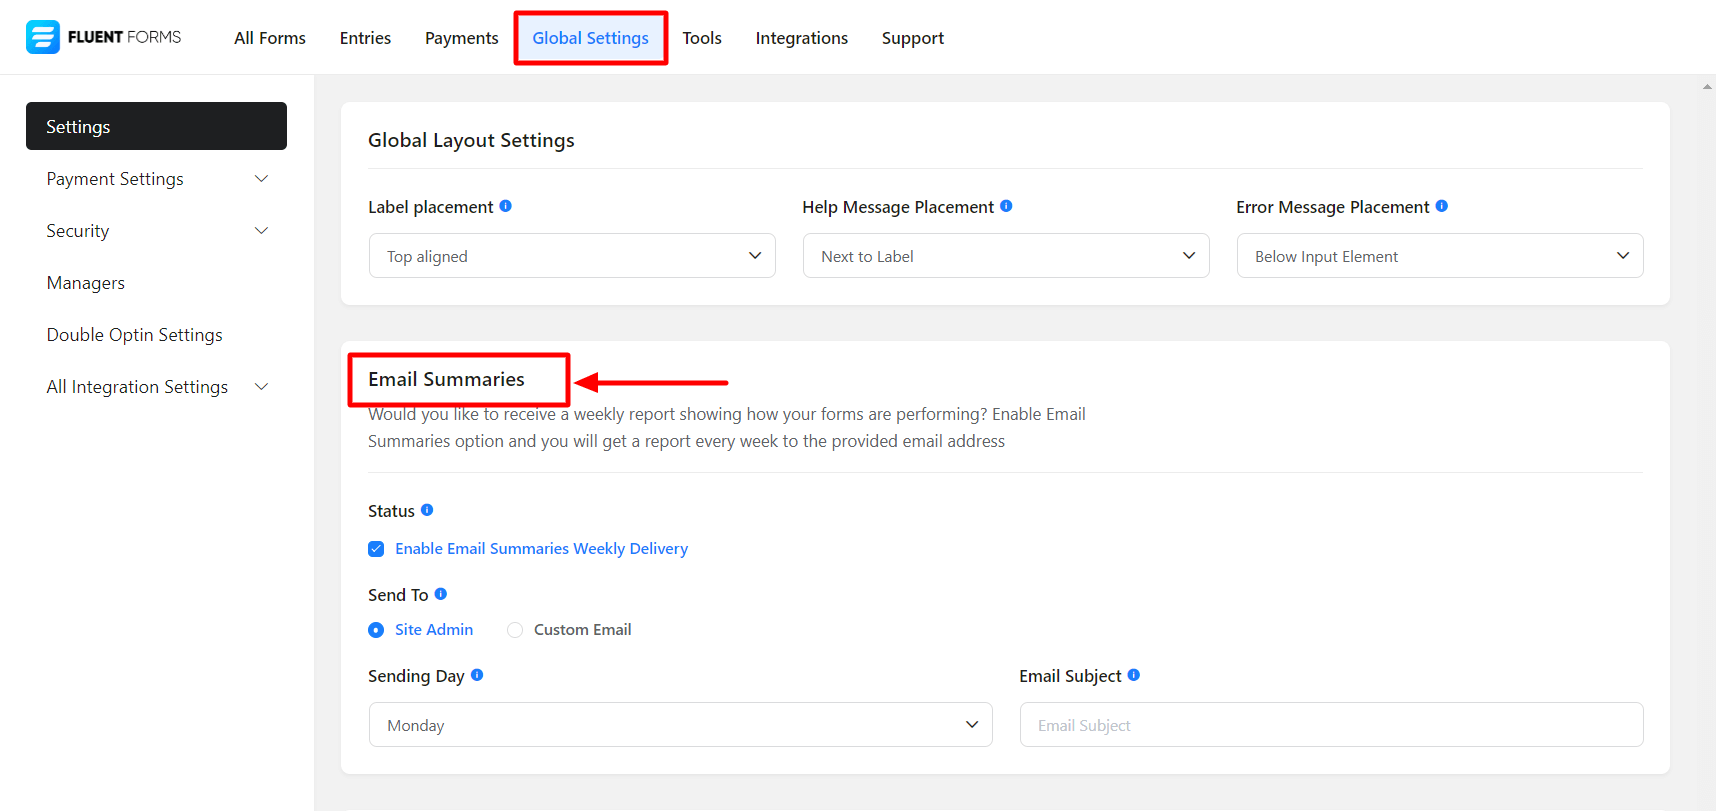Viewport: 1716px width, 811px height.
Task: Click the Email Subject input field
Action: point(1330,725)
